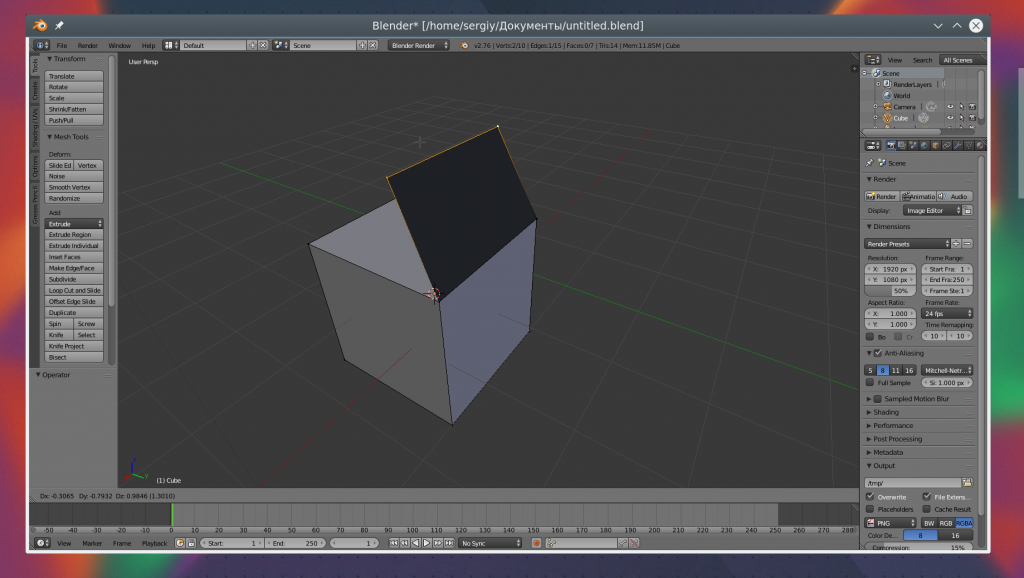The height and width of the screenshot is (578, 1024).
Task: Toggle the Overwrite checkbox
Action: coord(870,496)
